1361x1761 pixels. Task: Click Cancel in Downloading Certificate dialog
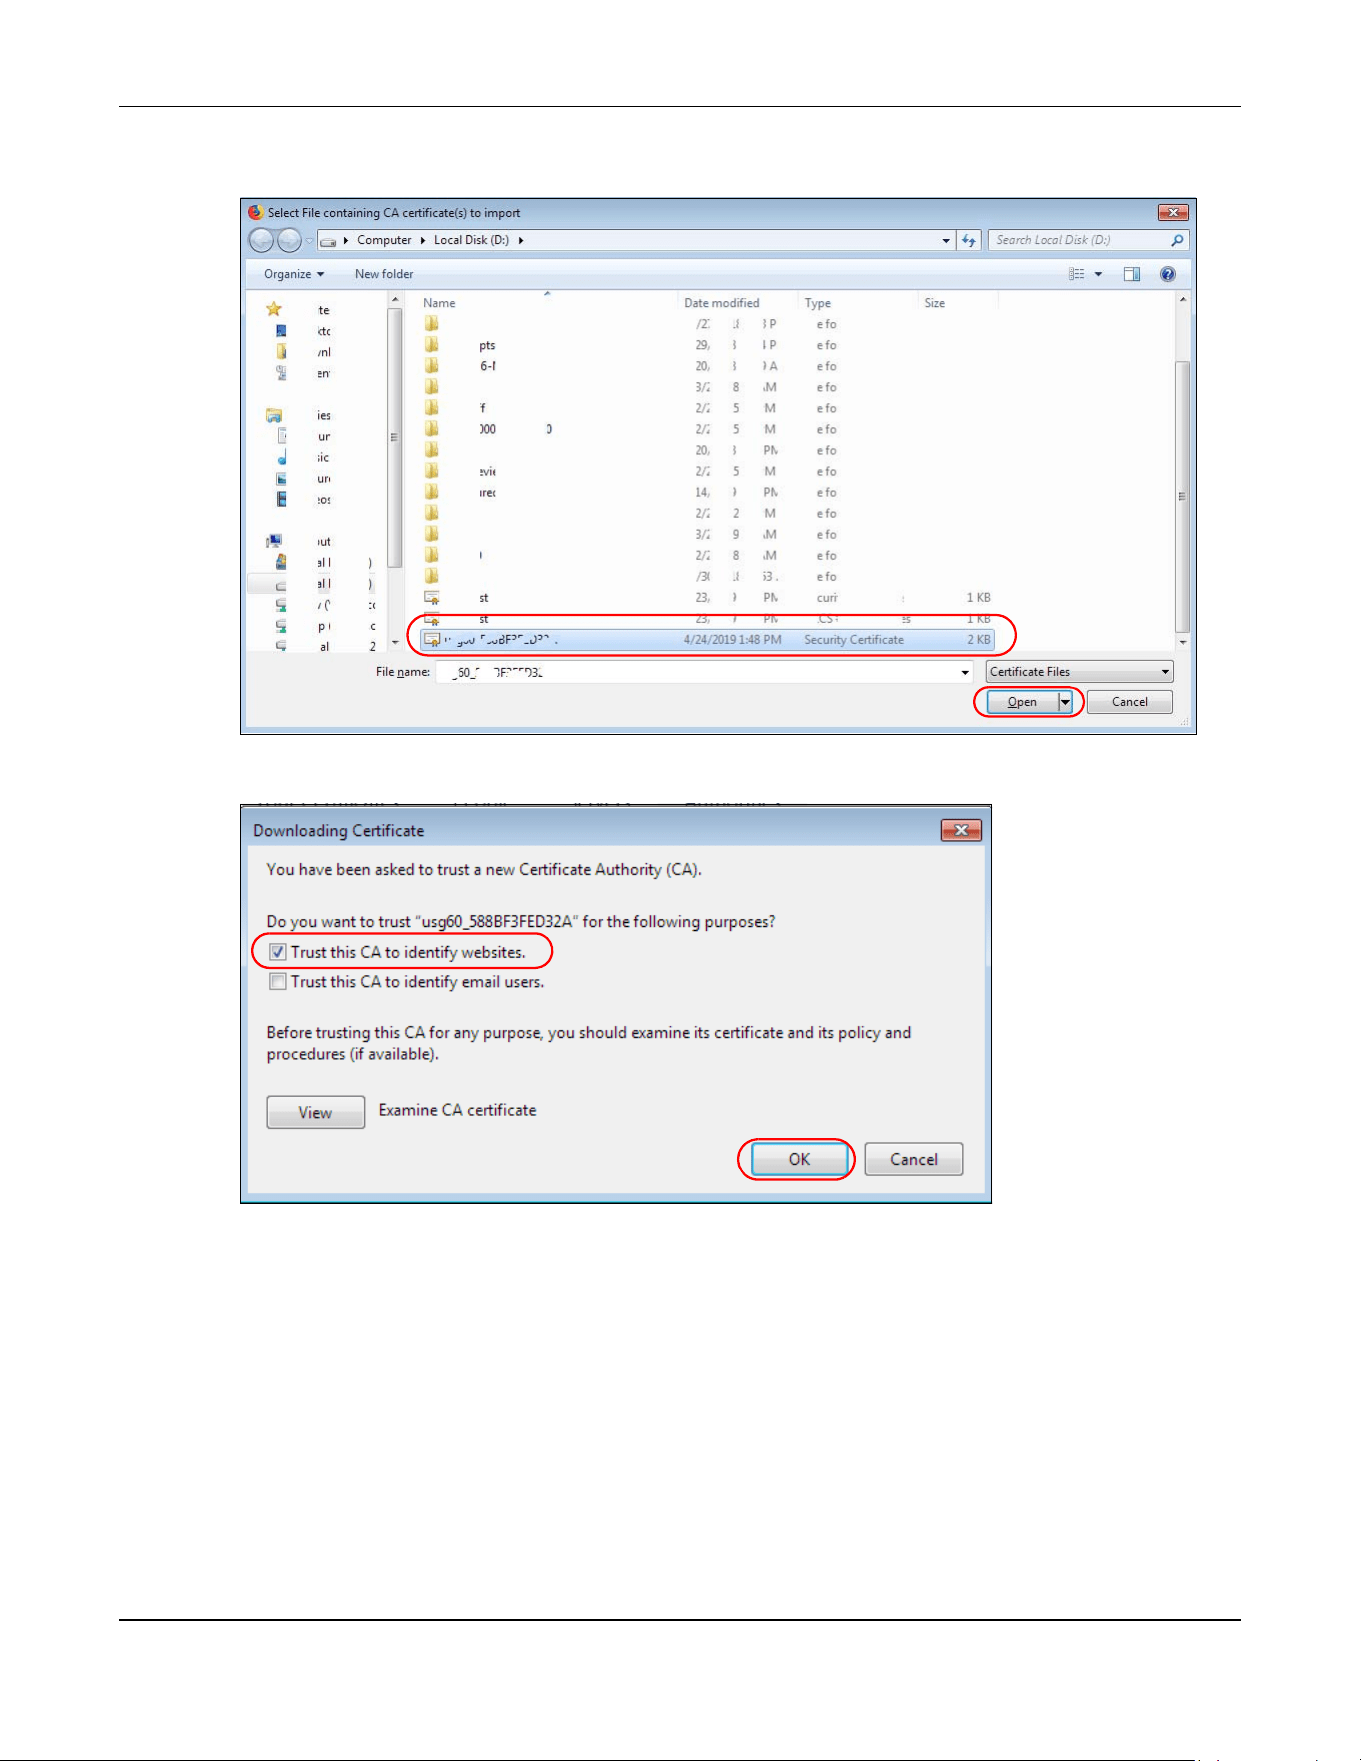coord(914,1159)
